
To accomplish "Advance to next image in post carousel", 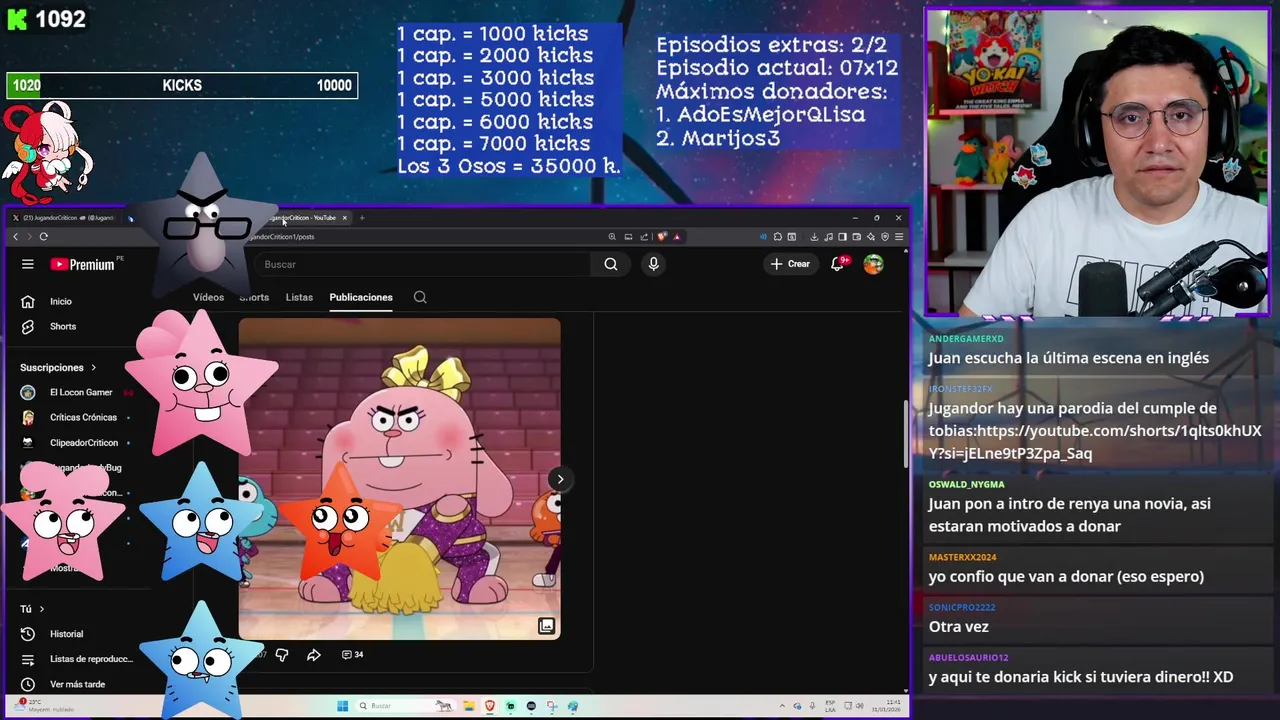I will click(560, 479).
